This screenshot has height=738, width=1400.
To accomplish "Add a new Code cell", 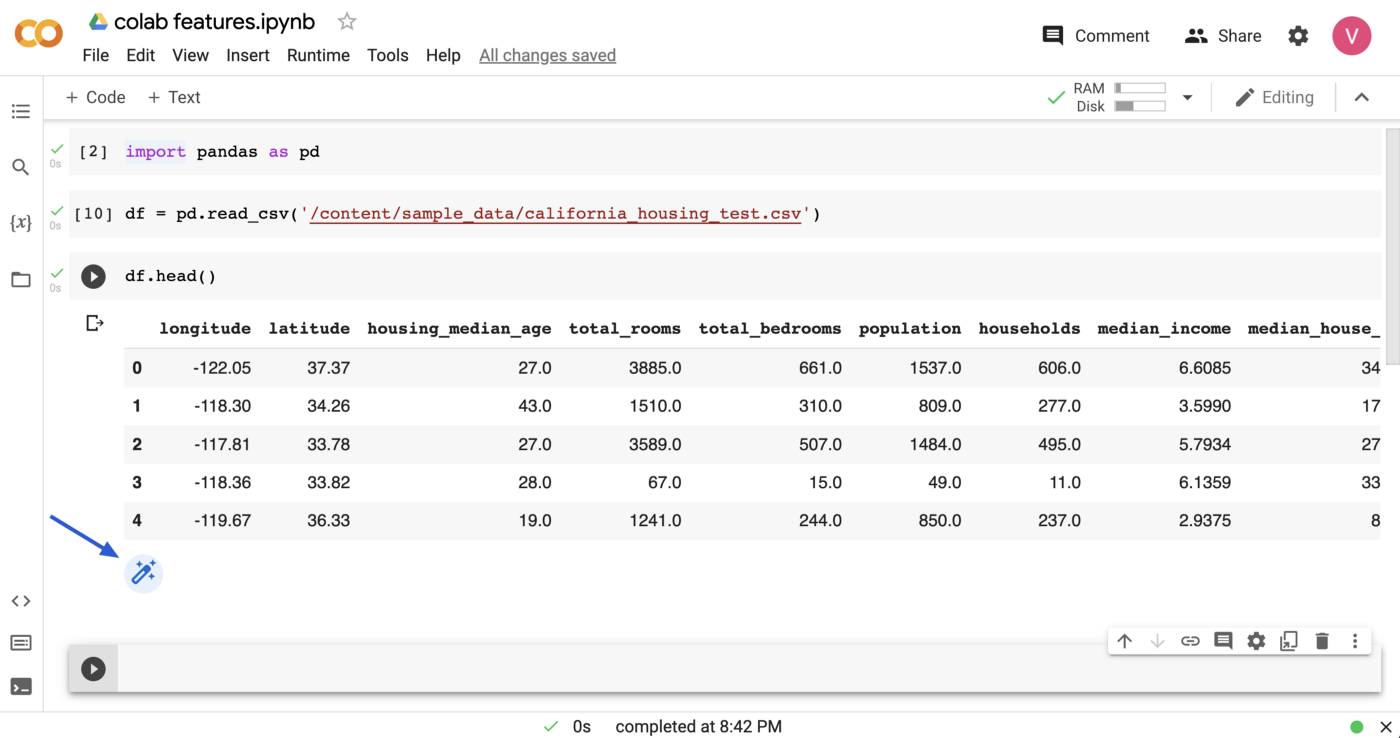I will click(95, 97).
